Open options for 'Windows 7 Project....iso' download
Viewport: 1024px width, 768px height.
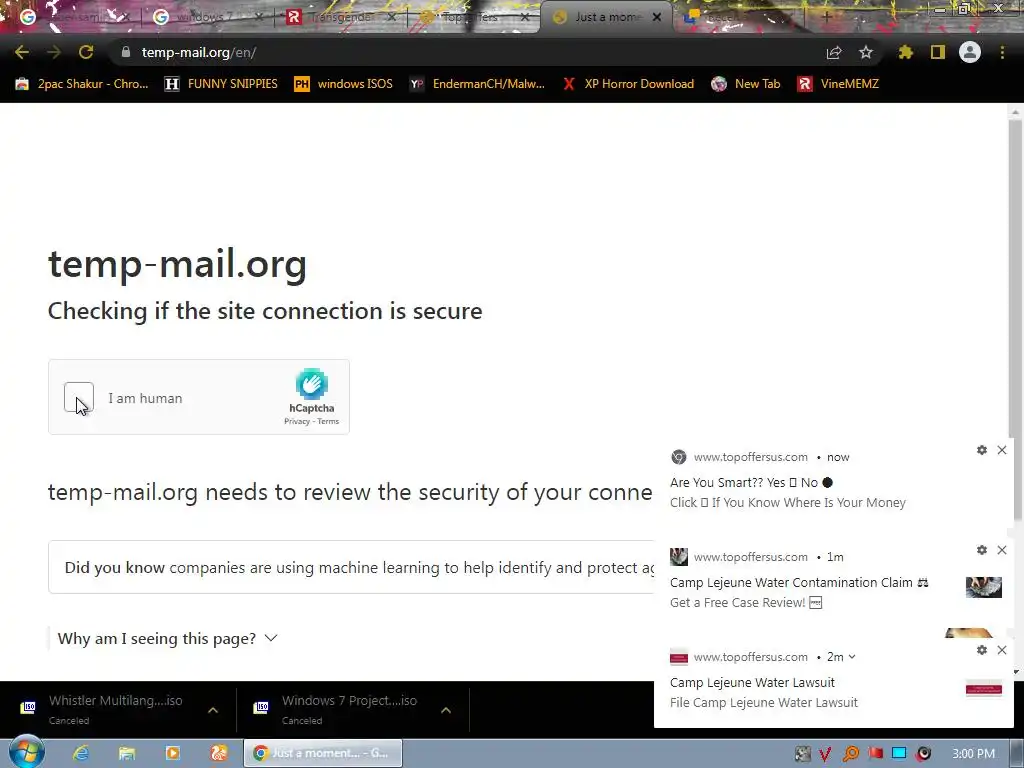(x=446, y=710)
